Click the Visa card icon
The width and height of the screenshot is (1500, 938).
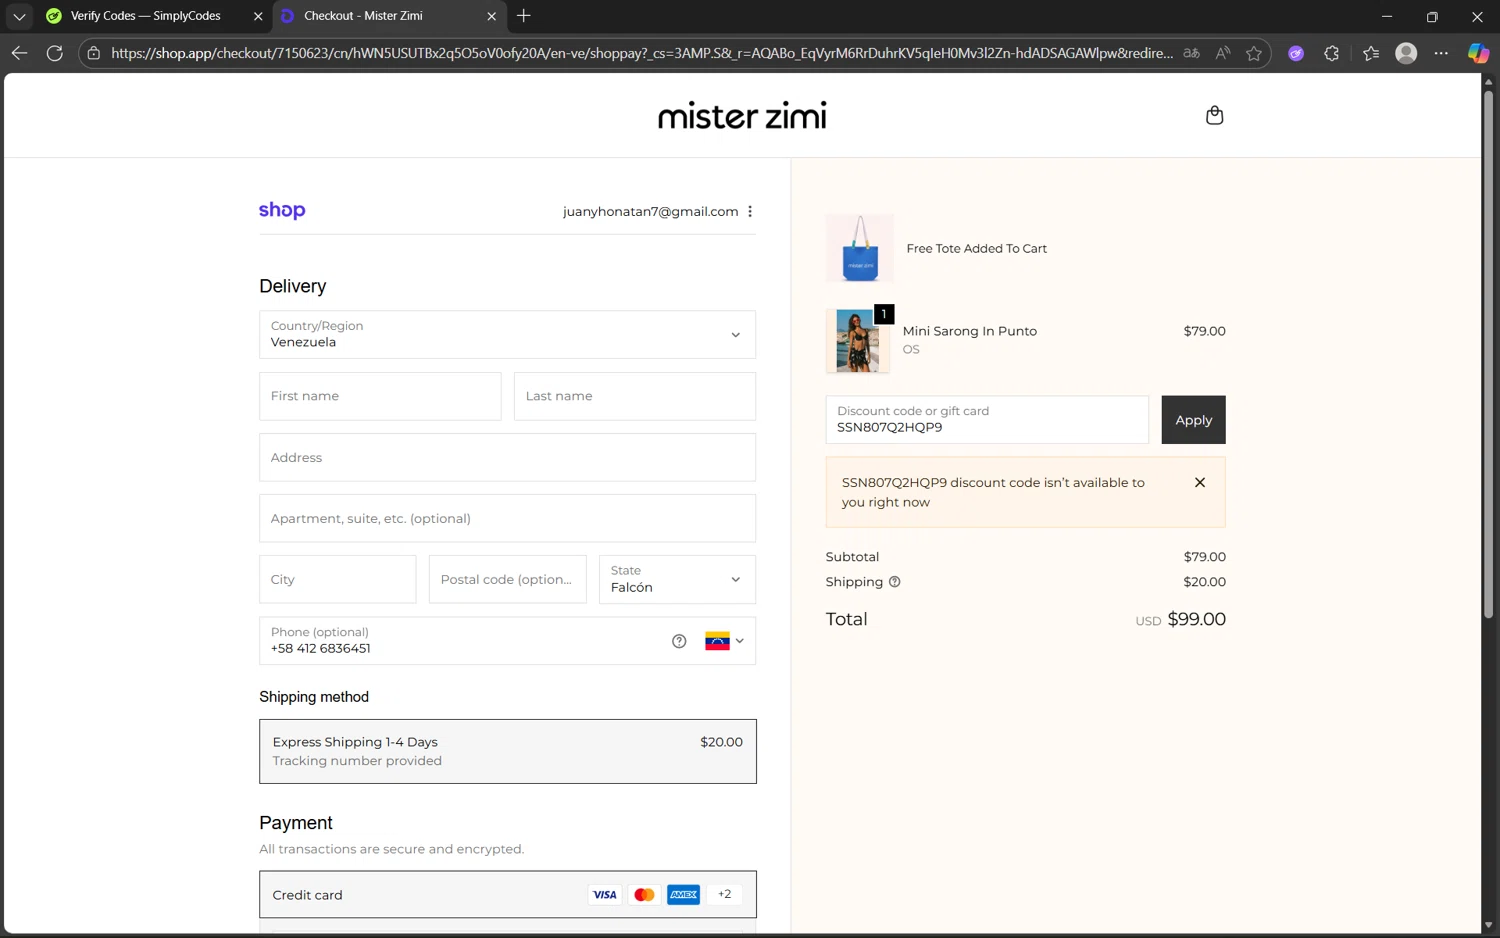coord(604,895)
